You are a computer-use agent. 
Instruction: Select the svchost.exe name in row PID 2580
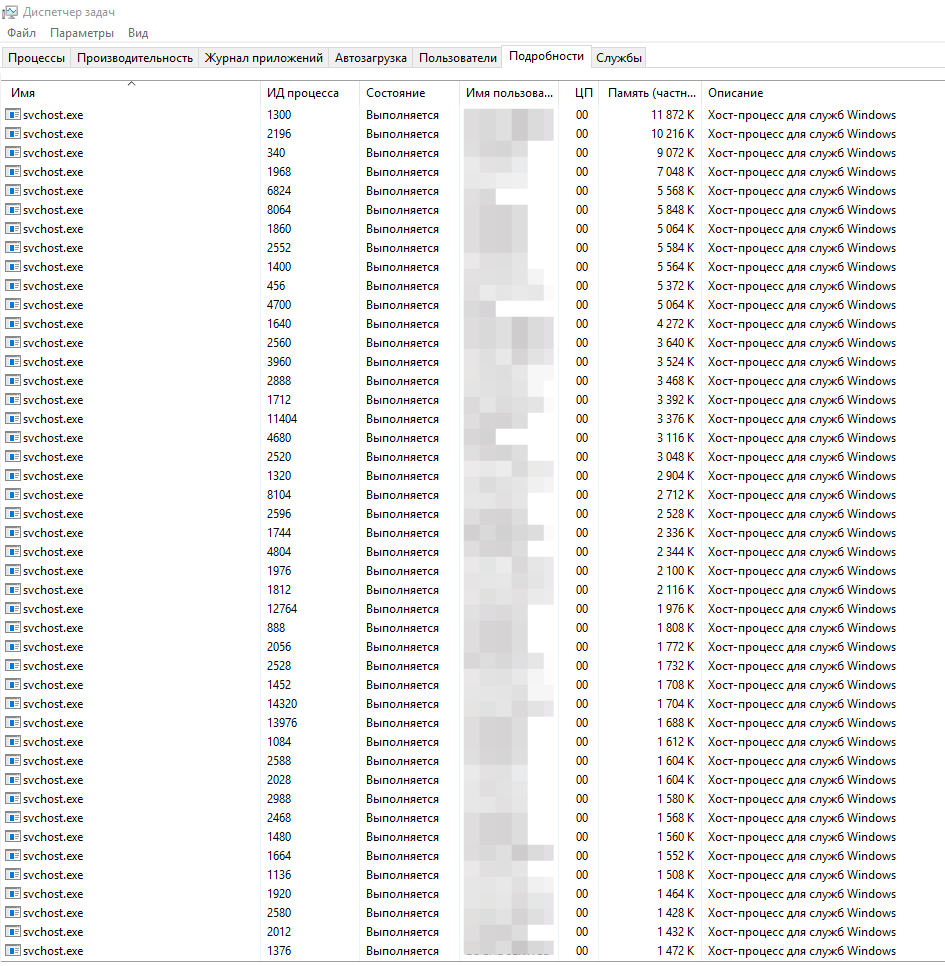[x=53, y=912]
